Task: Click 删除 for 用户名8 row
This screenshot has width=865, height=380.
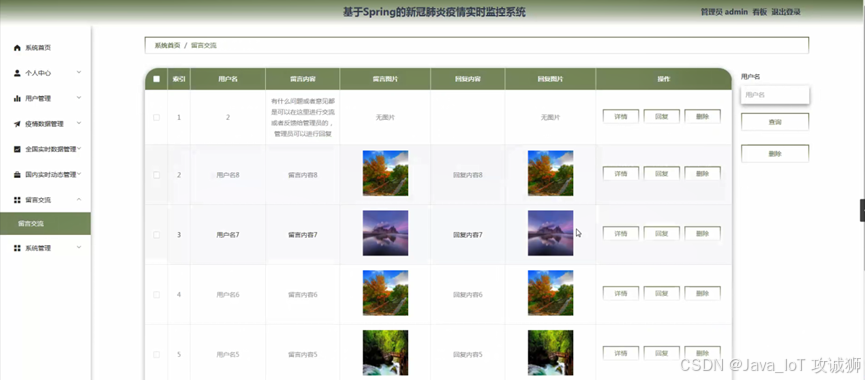Action: [x=702, y=174]
